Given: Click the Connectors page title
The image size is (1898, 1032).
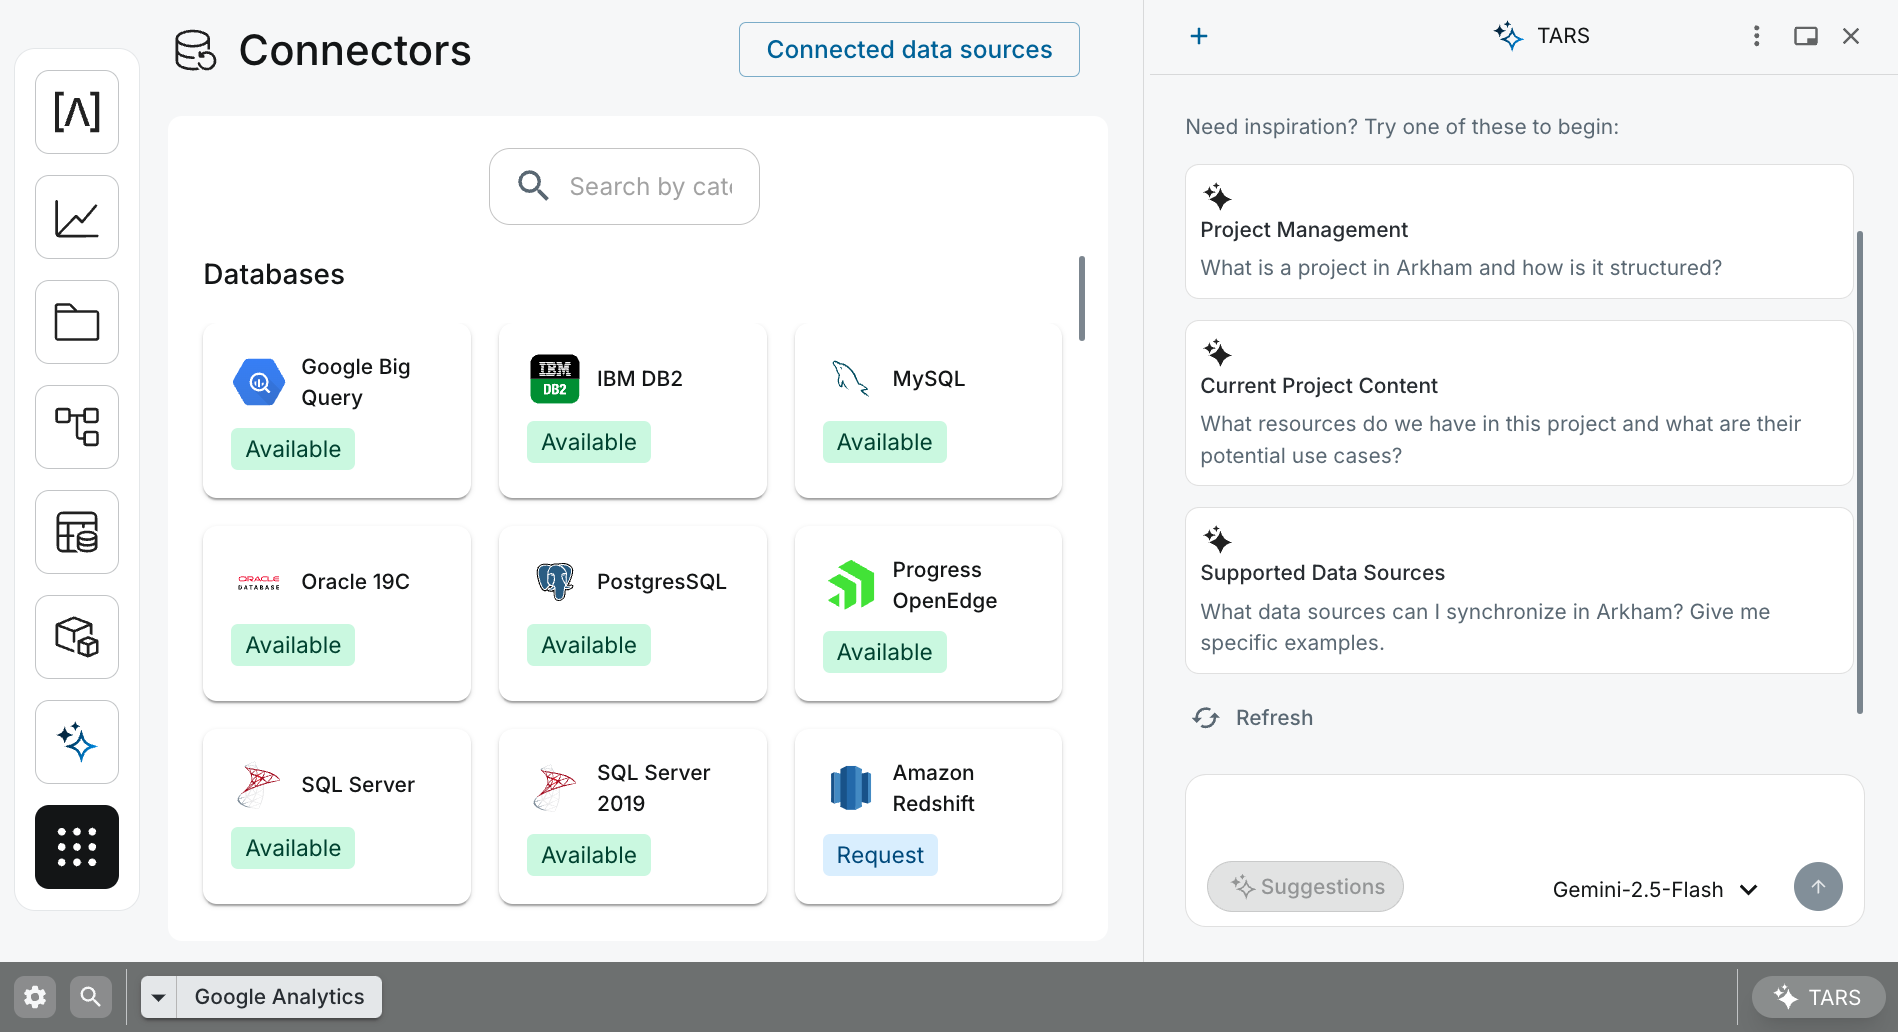Looking at the screenshot, I should click(355, 50).
